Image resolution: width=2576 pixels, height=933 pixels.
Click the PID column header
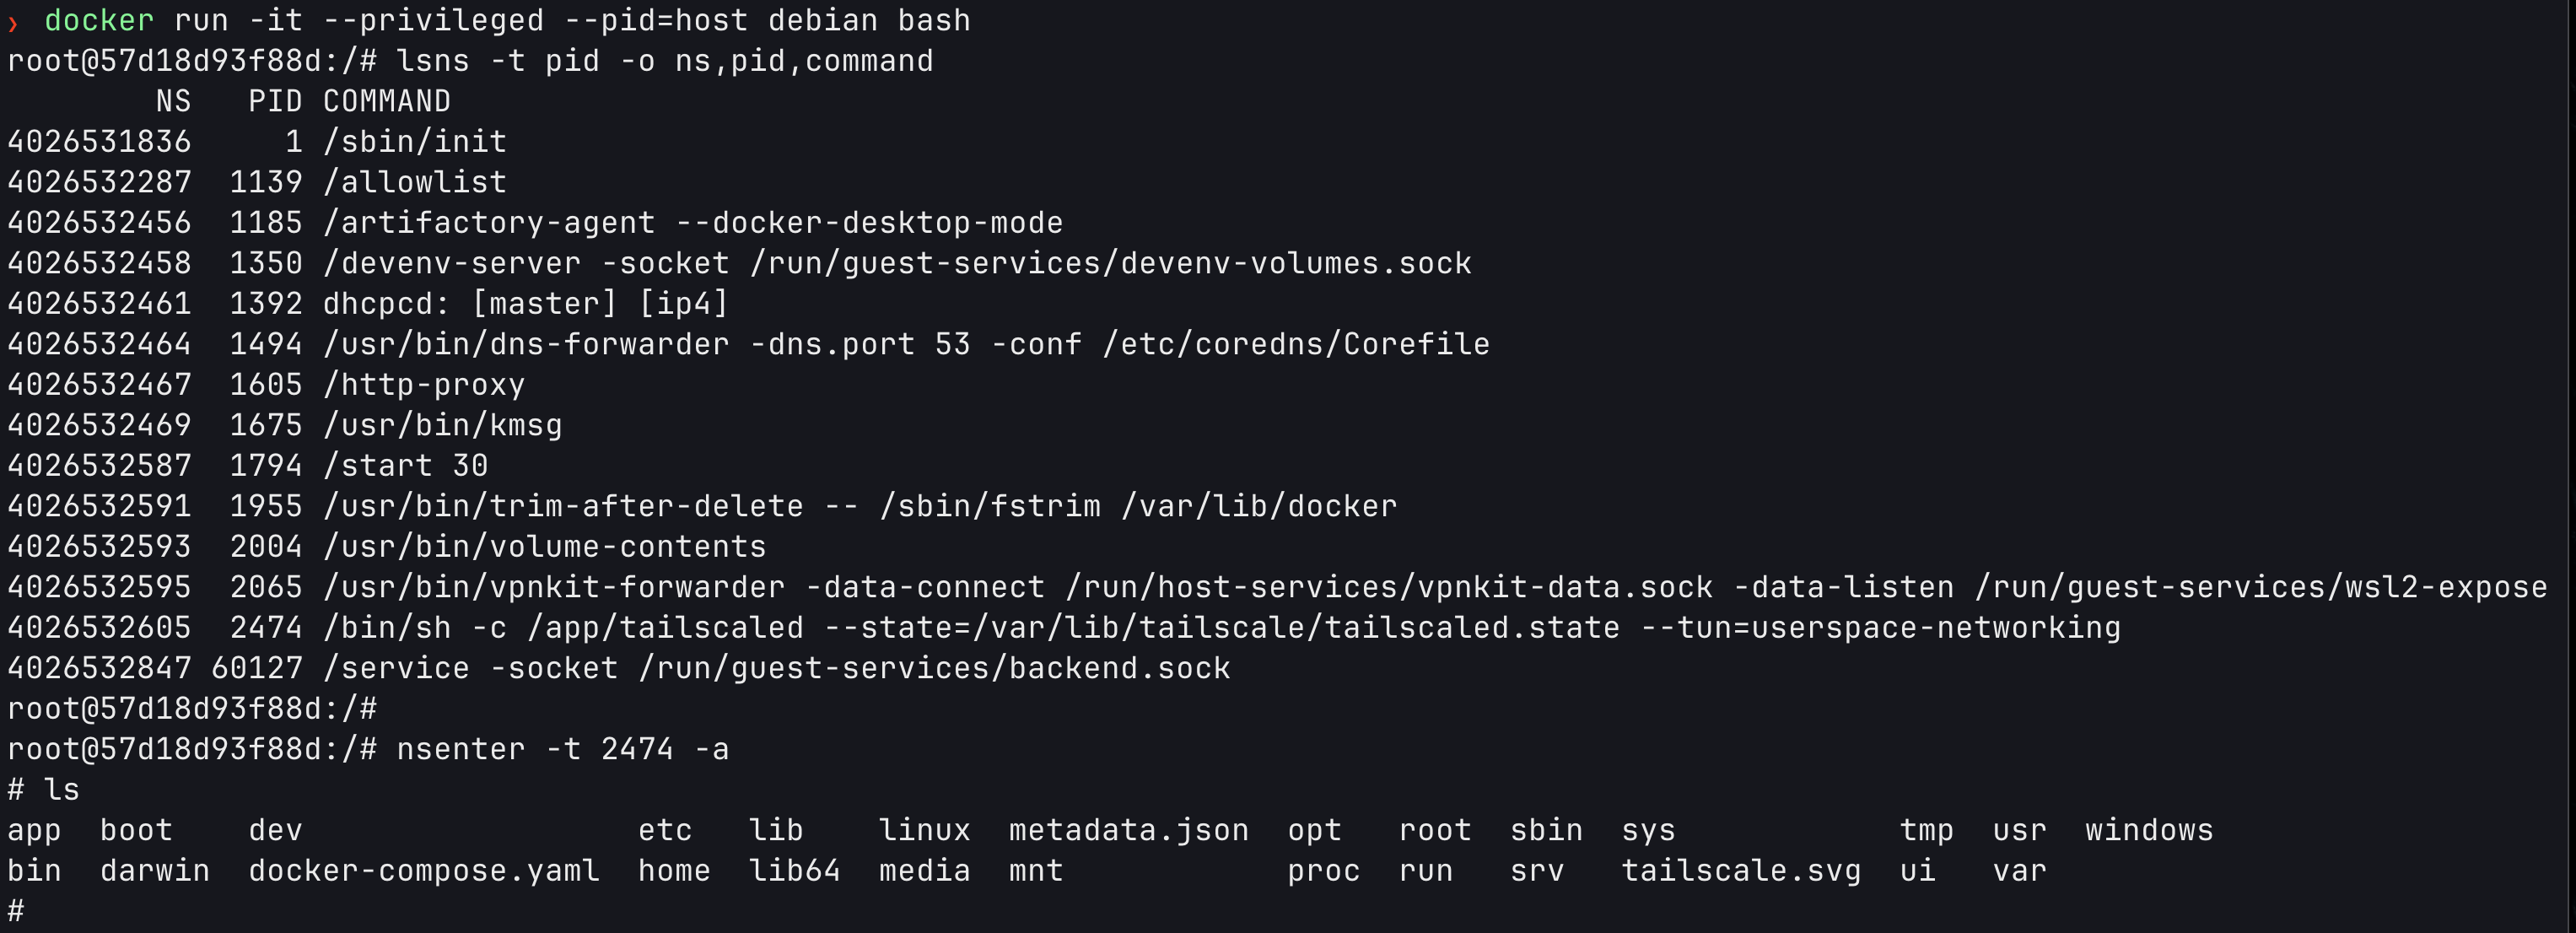tap(275, 101)
